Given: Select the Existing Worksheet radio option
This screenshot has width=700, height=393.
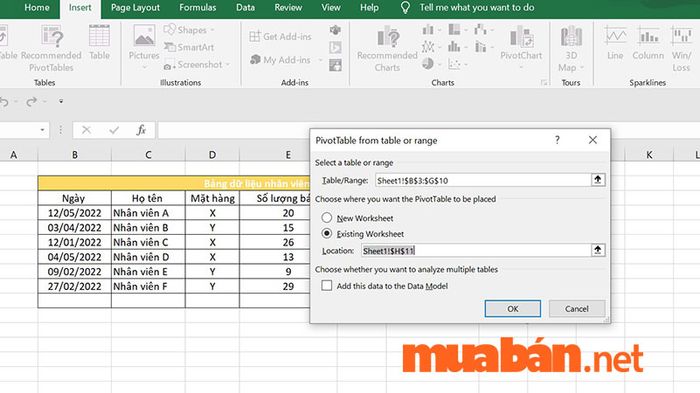Looking at the screenshot, I should 327,234.
